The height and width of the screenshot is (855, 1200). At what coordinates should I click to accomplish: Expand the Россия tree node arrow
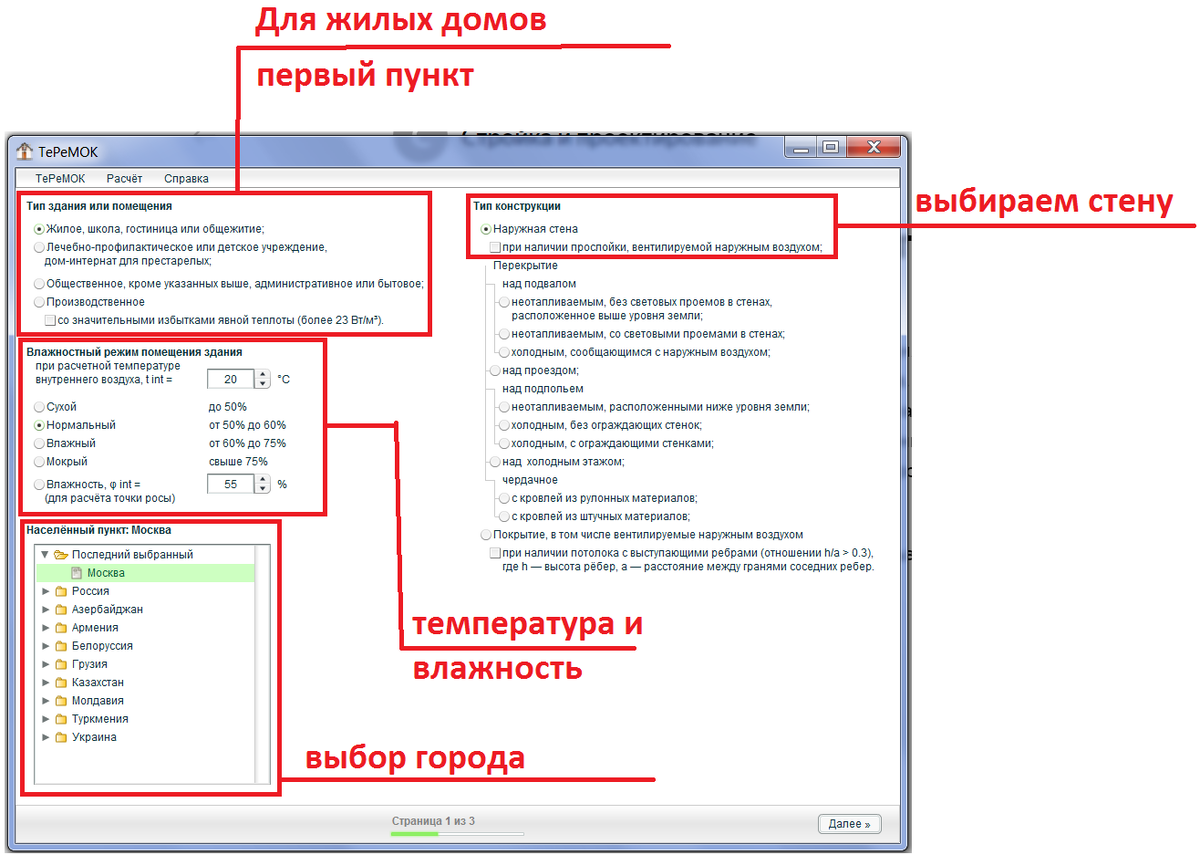tap(45, 591)
